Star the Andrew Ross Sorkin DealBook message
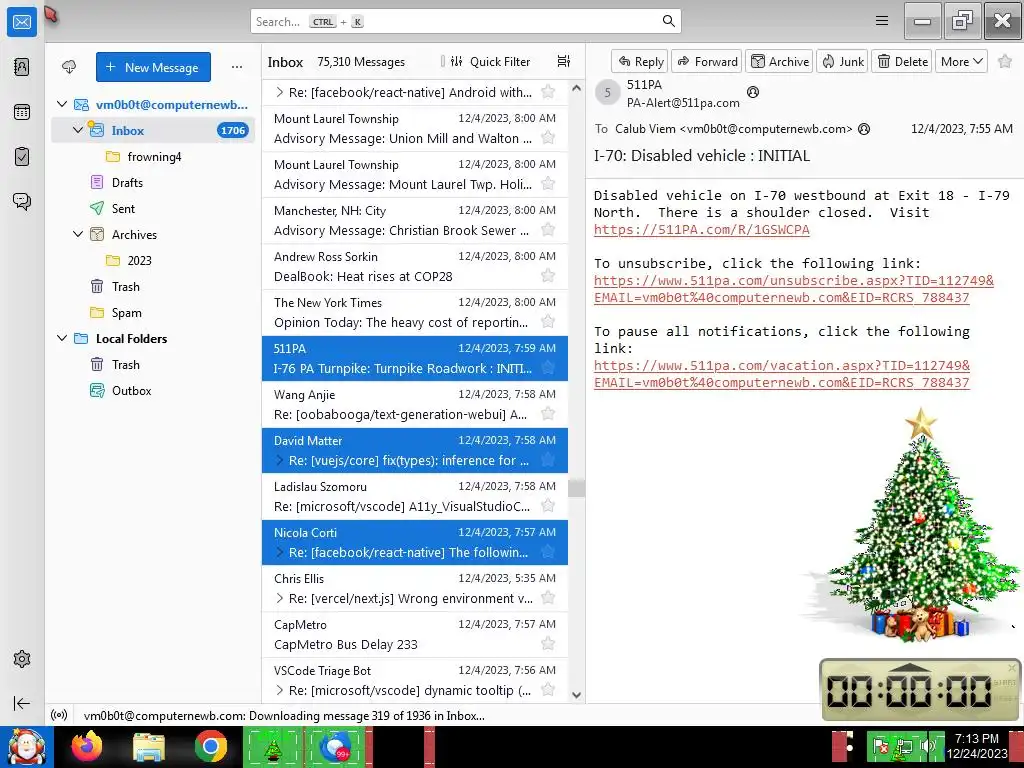Viewport: 1024px width, 768px height. (548, 276)
